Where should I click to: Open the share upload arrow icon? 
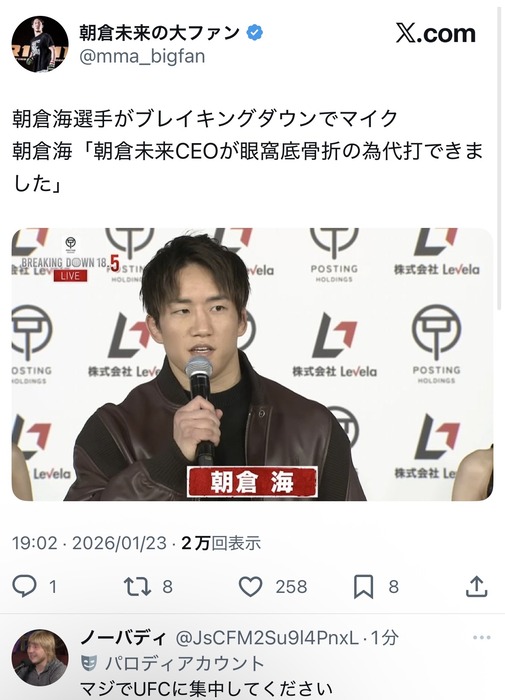(476, 586)
